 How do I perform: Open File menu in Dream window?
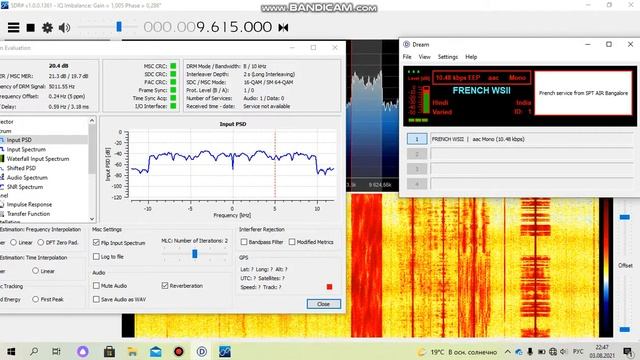click(x=407, y=57)
